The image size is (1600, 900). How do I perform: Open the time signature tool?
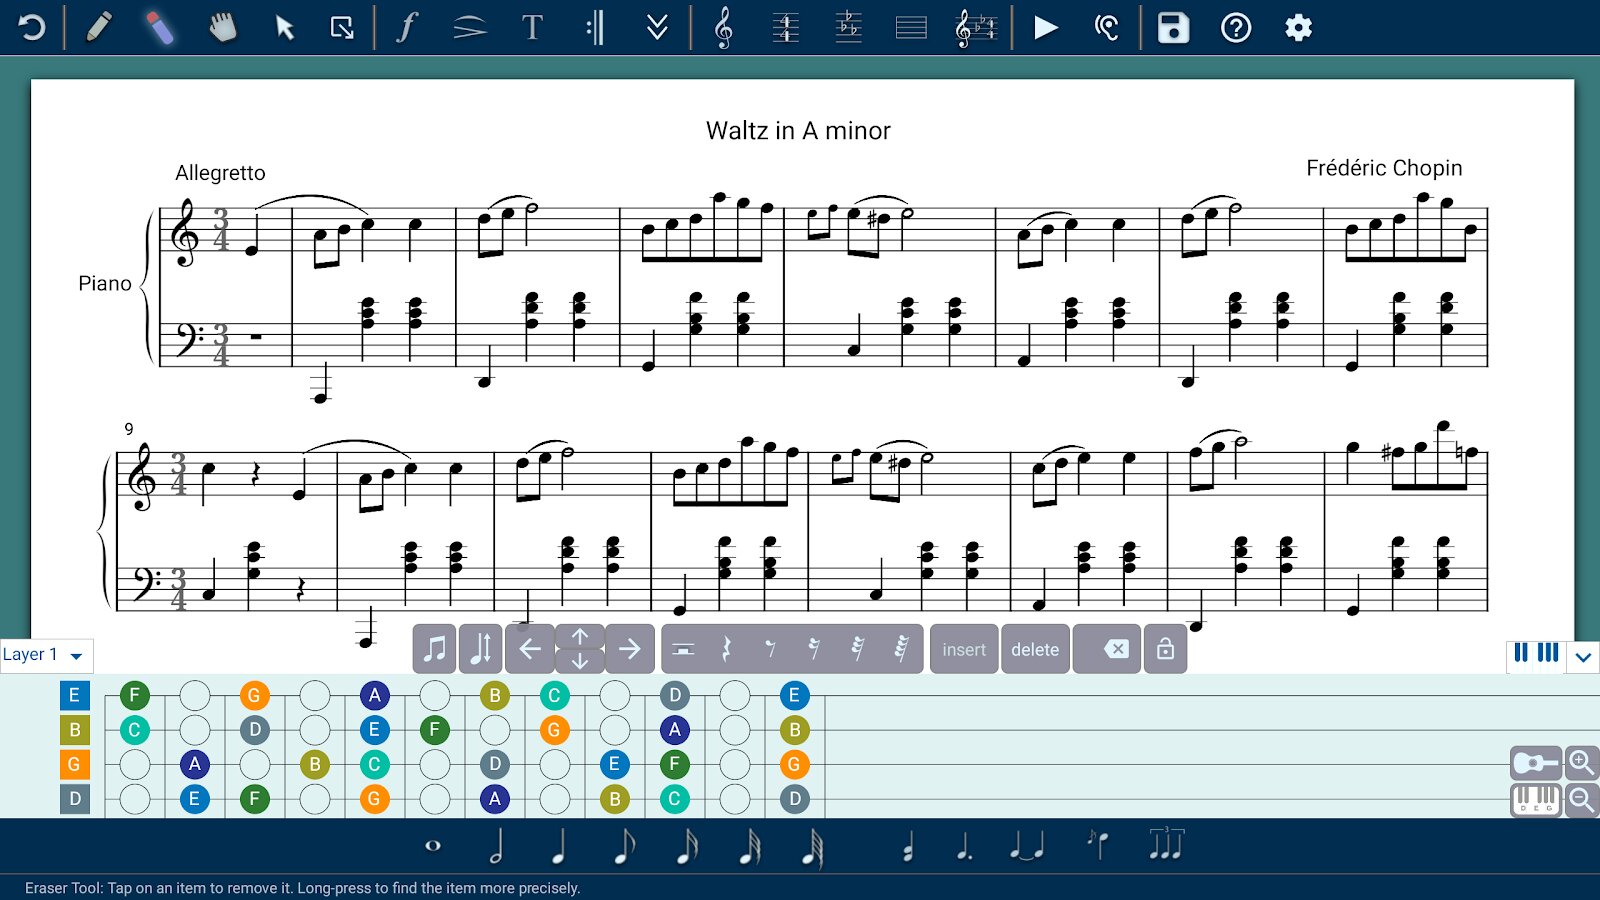coord(786,28)
